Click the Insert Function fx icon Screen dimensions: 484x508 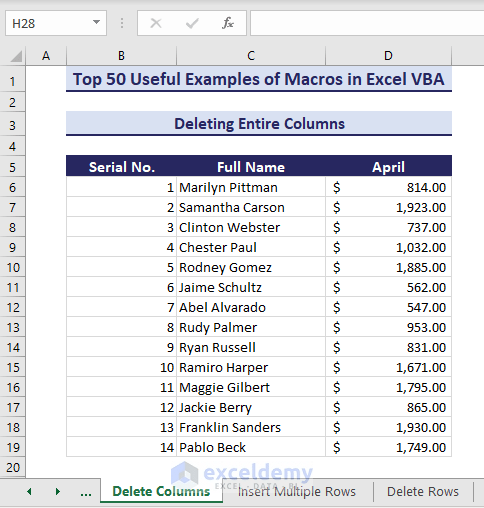228,23
